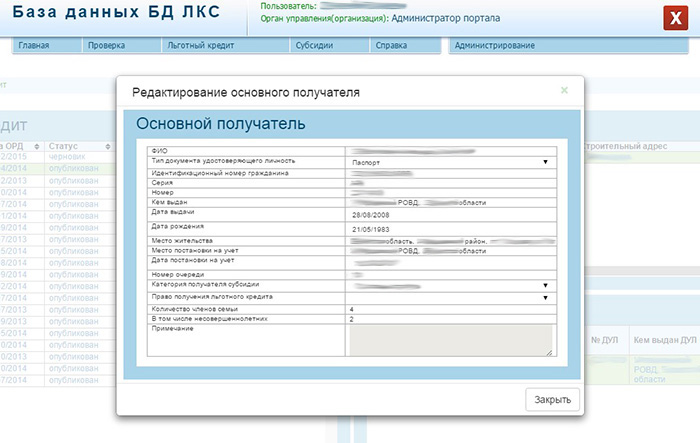Click the ФИО input field
The height and width of the screenshot is (443, 700).
pyautogui.click(x=450, y=150)
